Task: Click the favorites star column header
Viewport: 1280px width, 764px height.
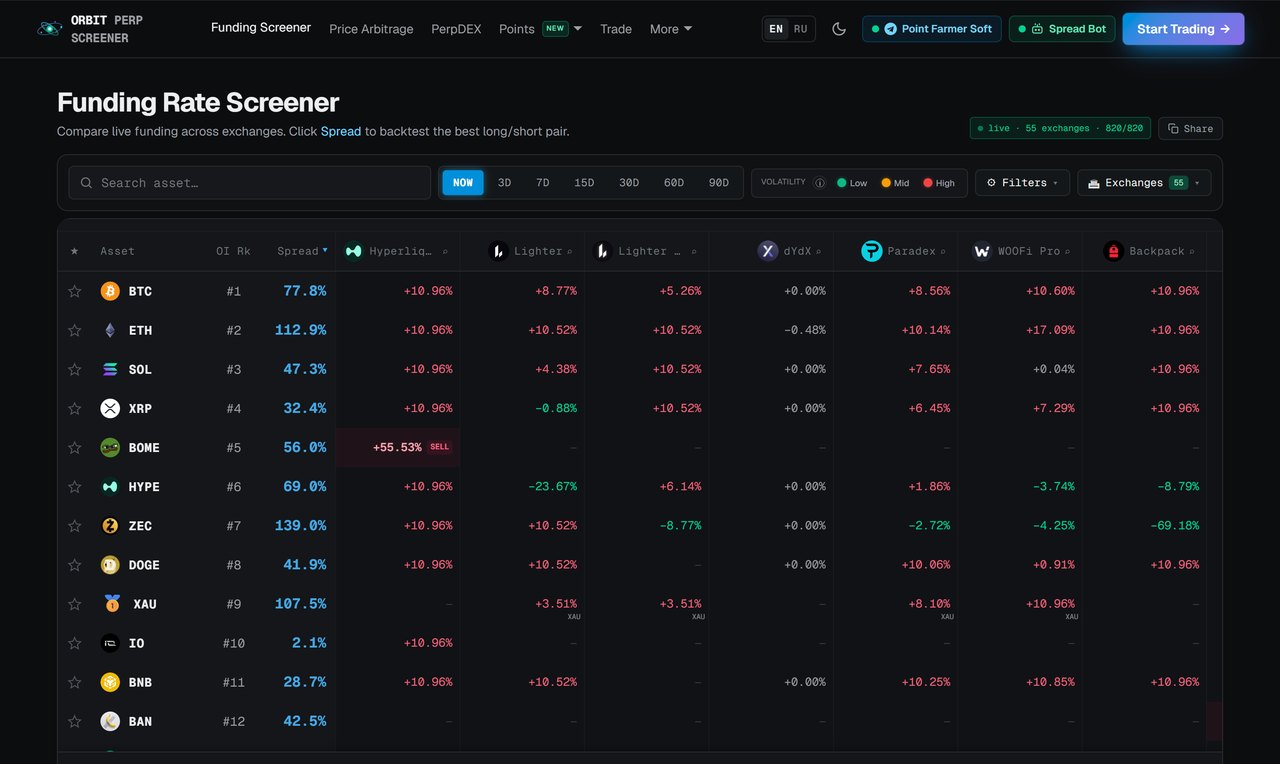Action: point(74,251)
